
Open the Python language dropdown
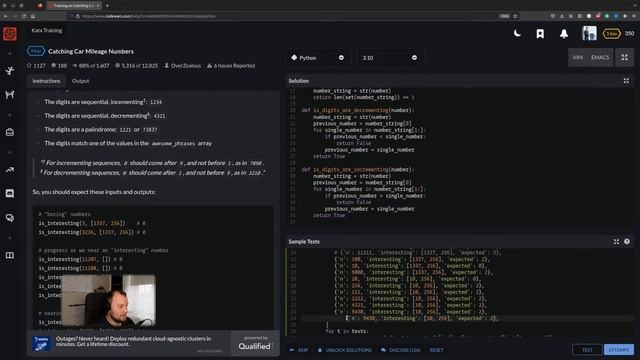pos(318,58)
